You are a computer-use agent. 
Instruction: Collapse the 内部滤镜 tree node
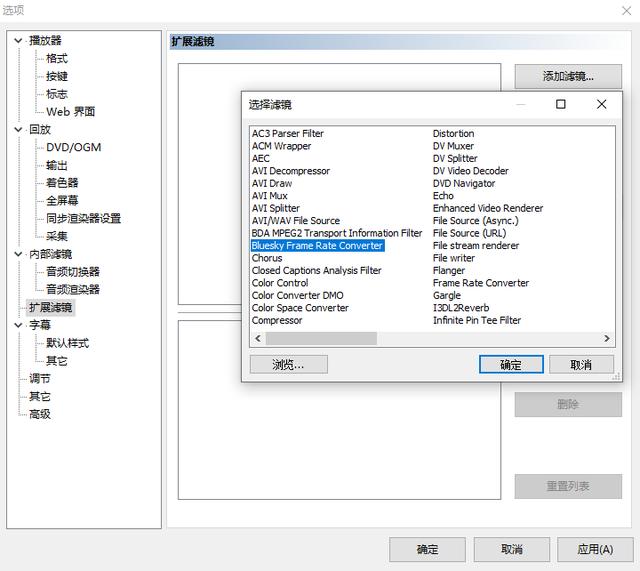(x=18, y=254)
